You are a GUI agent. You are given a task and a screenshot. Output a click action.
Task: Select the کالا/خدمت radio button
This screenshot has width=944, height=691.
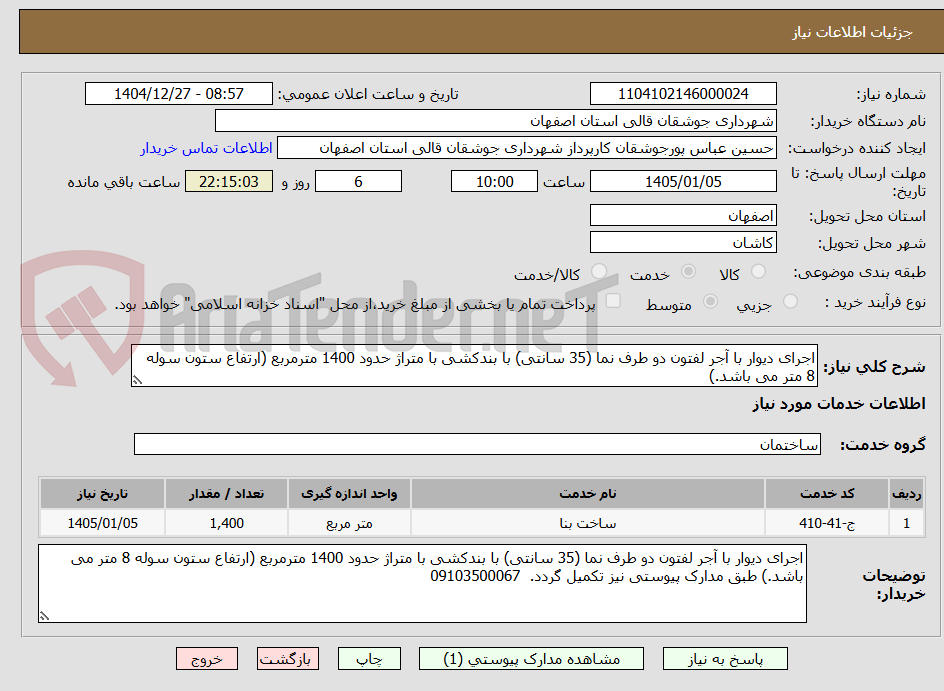598,271
